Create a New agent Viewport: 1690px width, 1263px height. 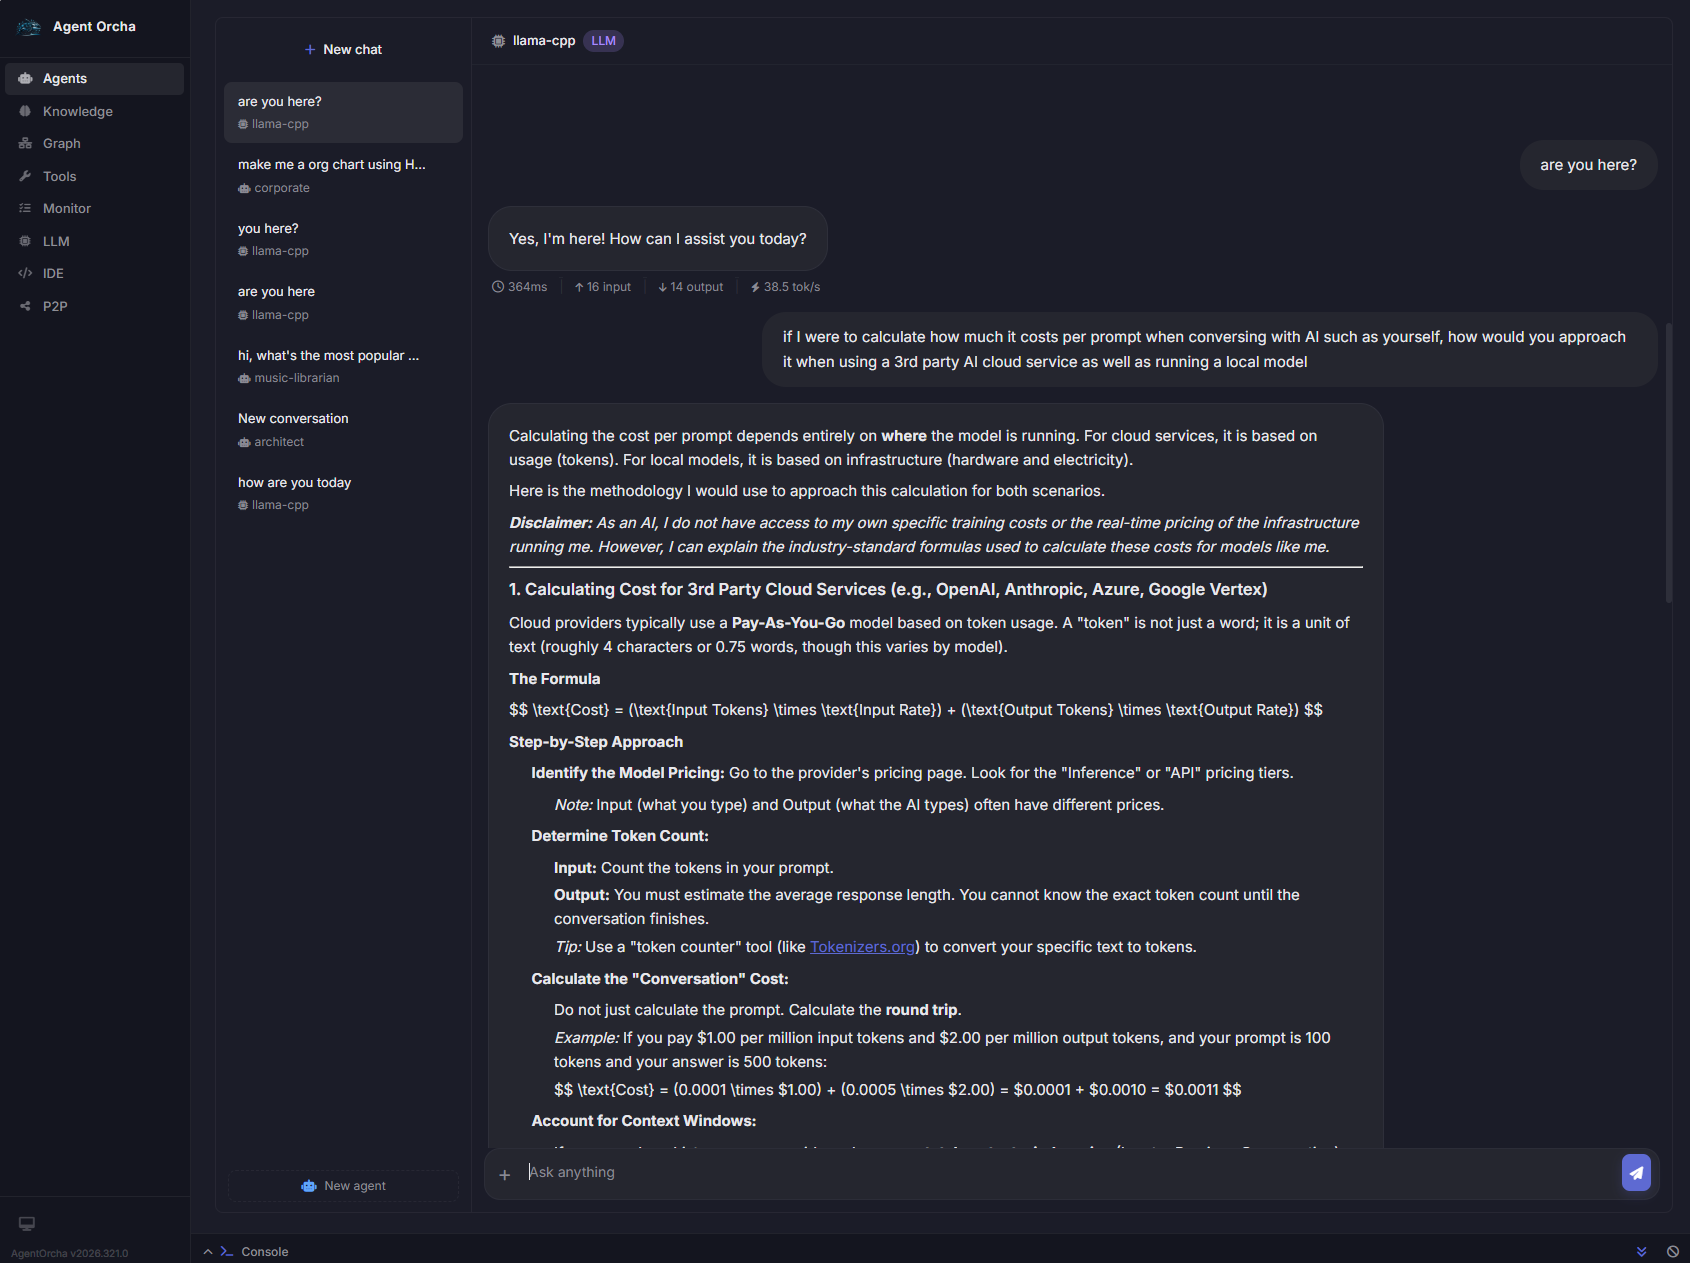[x=343, y=1185]
